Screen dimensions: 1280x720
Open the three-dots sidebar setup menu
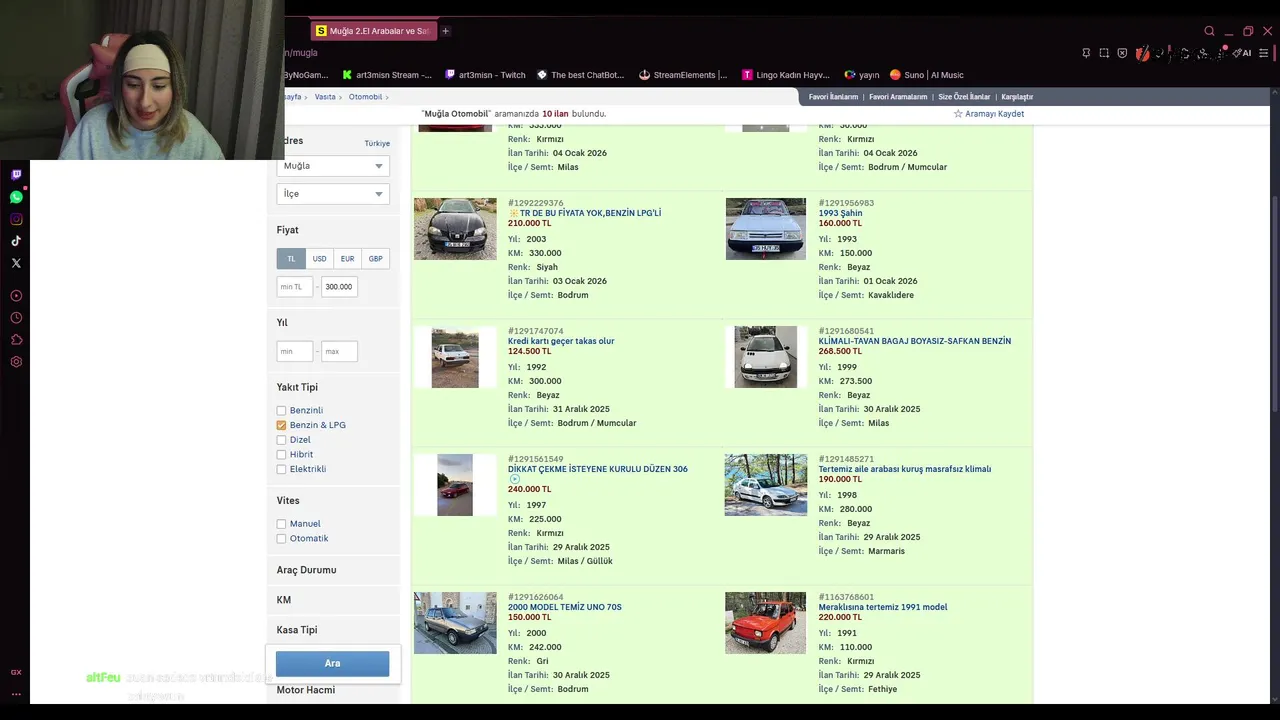16,694
